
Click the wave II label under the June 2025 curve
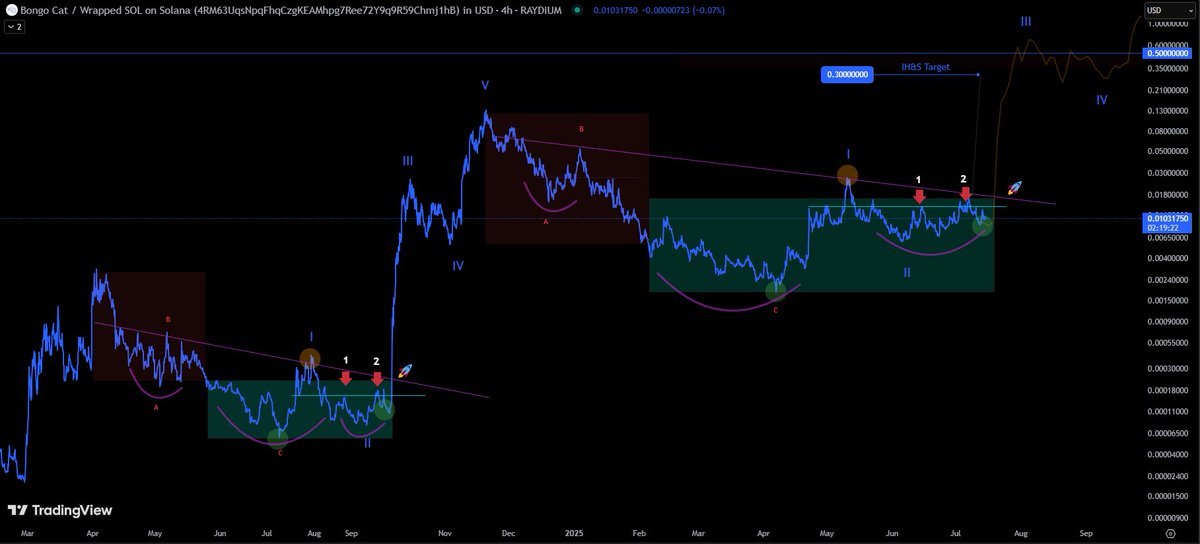point(906,272)
